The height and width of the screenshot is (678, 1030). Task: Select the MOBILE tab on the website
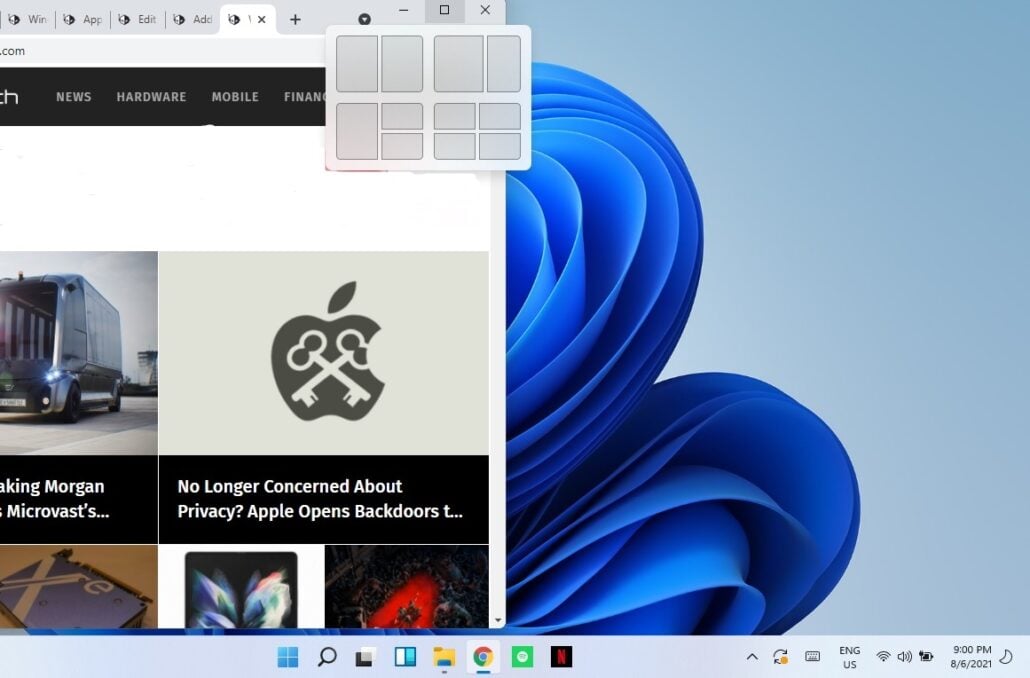click(x=234, y=96)
